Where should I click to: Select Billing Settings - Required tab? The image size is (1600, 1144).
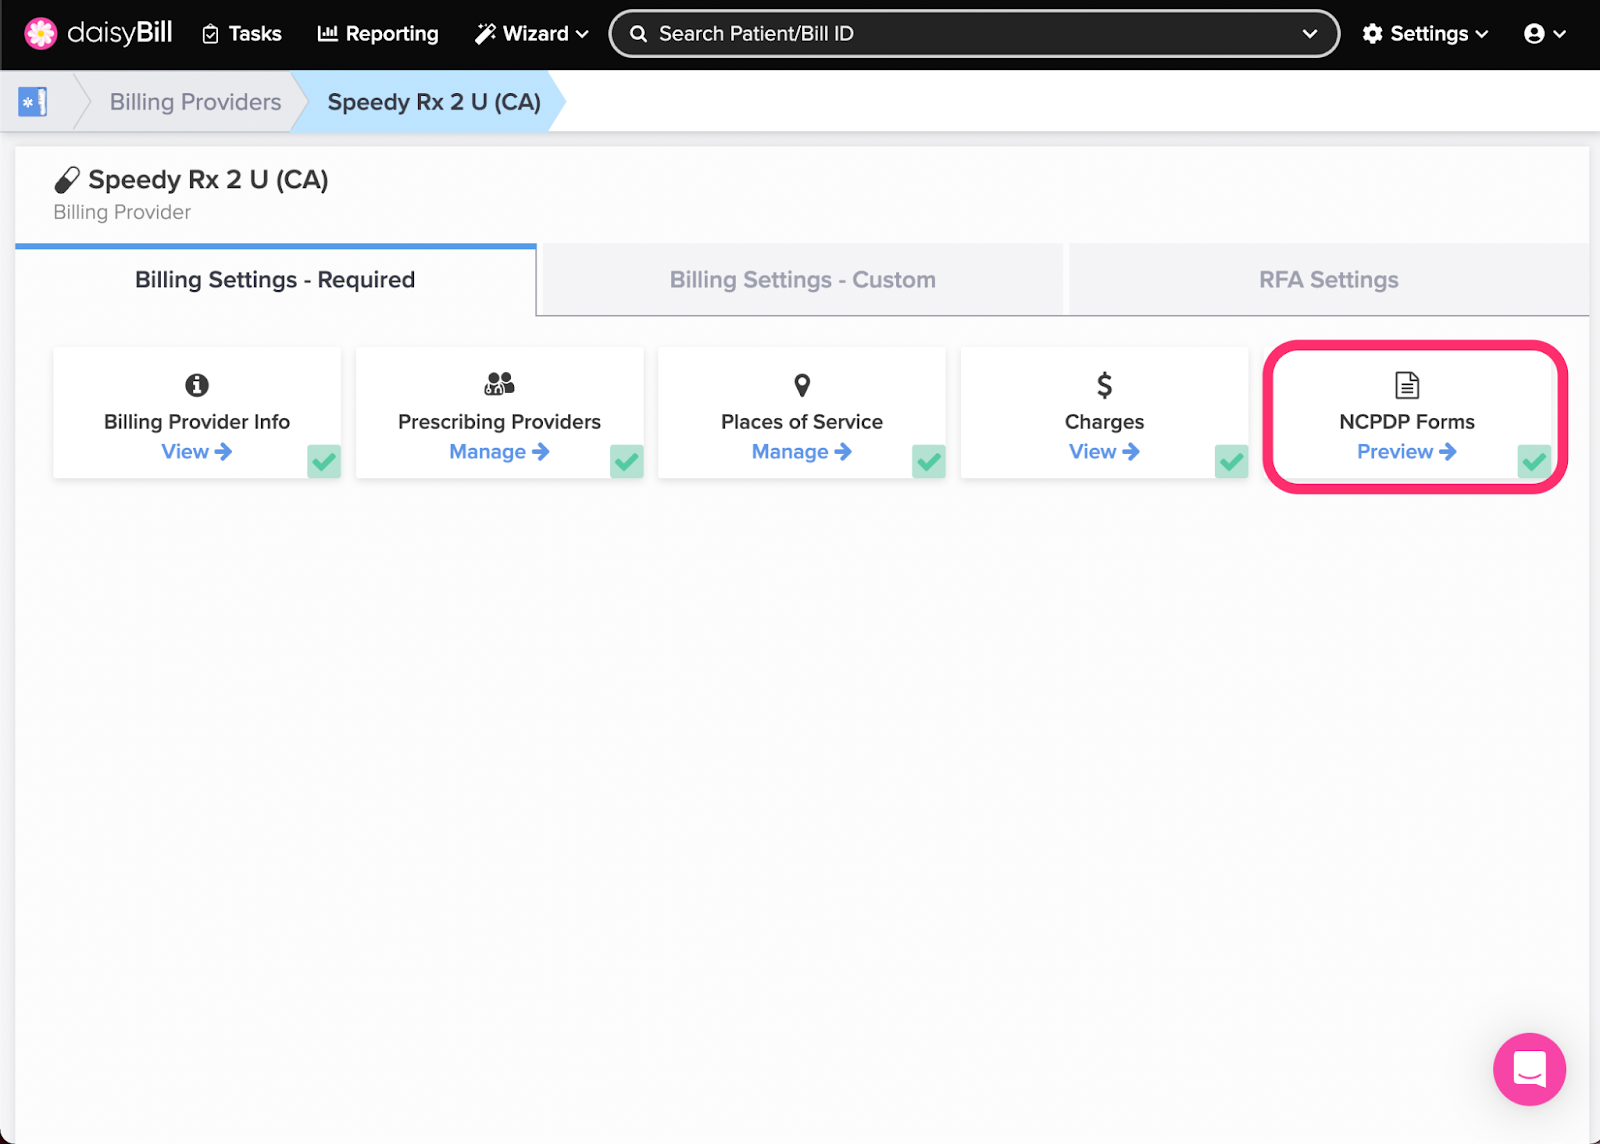tap(275, 280)
